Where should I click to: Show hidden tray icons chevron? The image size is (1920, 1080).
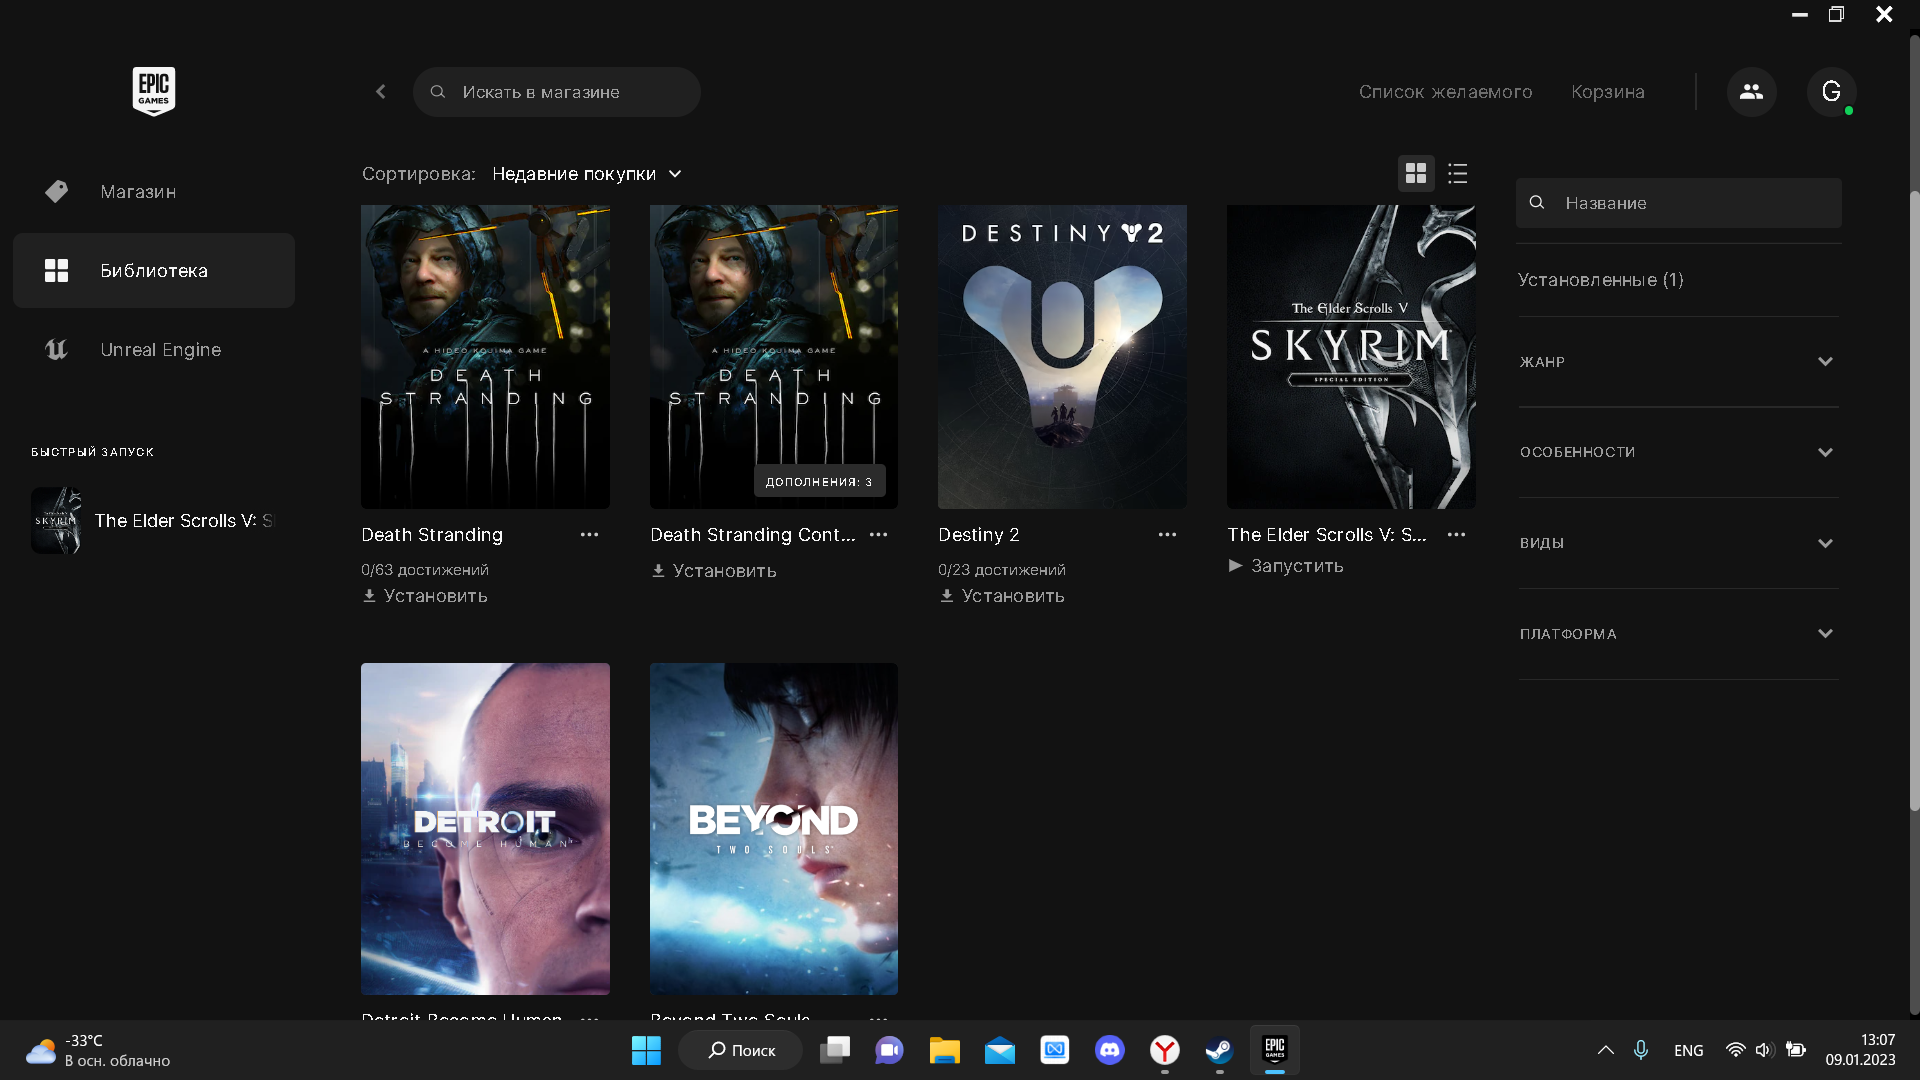click(x=1606, y=1050)
